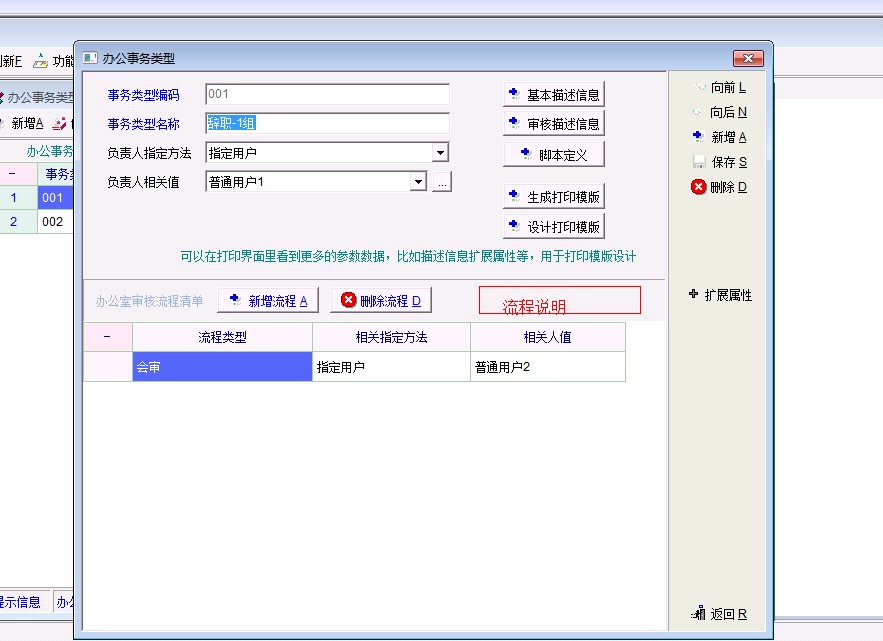This screenshot has width=883, height=641.
Task: Click 向后 N navigation icon
Action: click(x=699, y=113)
